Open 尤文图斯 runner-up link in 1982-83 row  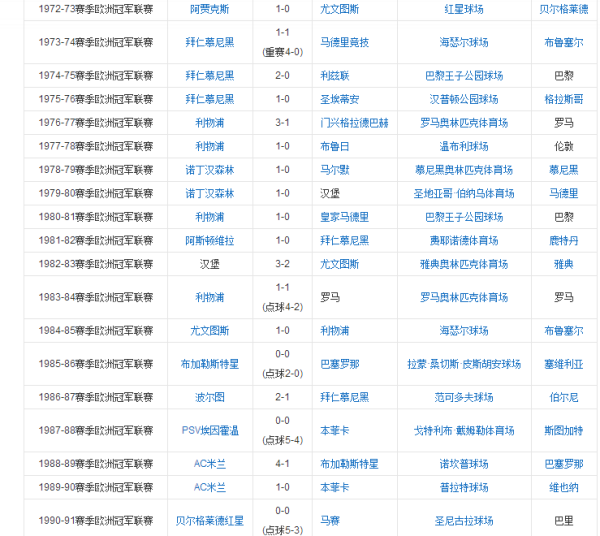pyautogui.click(x=339, y=264)
